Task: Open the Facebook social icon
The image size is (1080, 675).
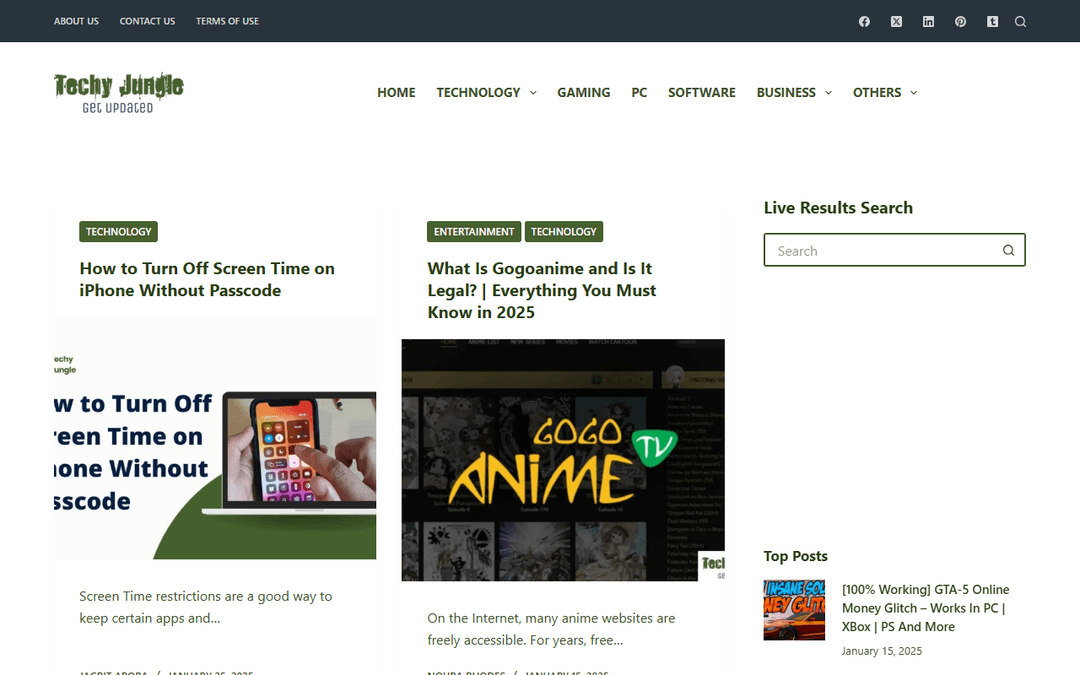Action: tap(864, 21)
